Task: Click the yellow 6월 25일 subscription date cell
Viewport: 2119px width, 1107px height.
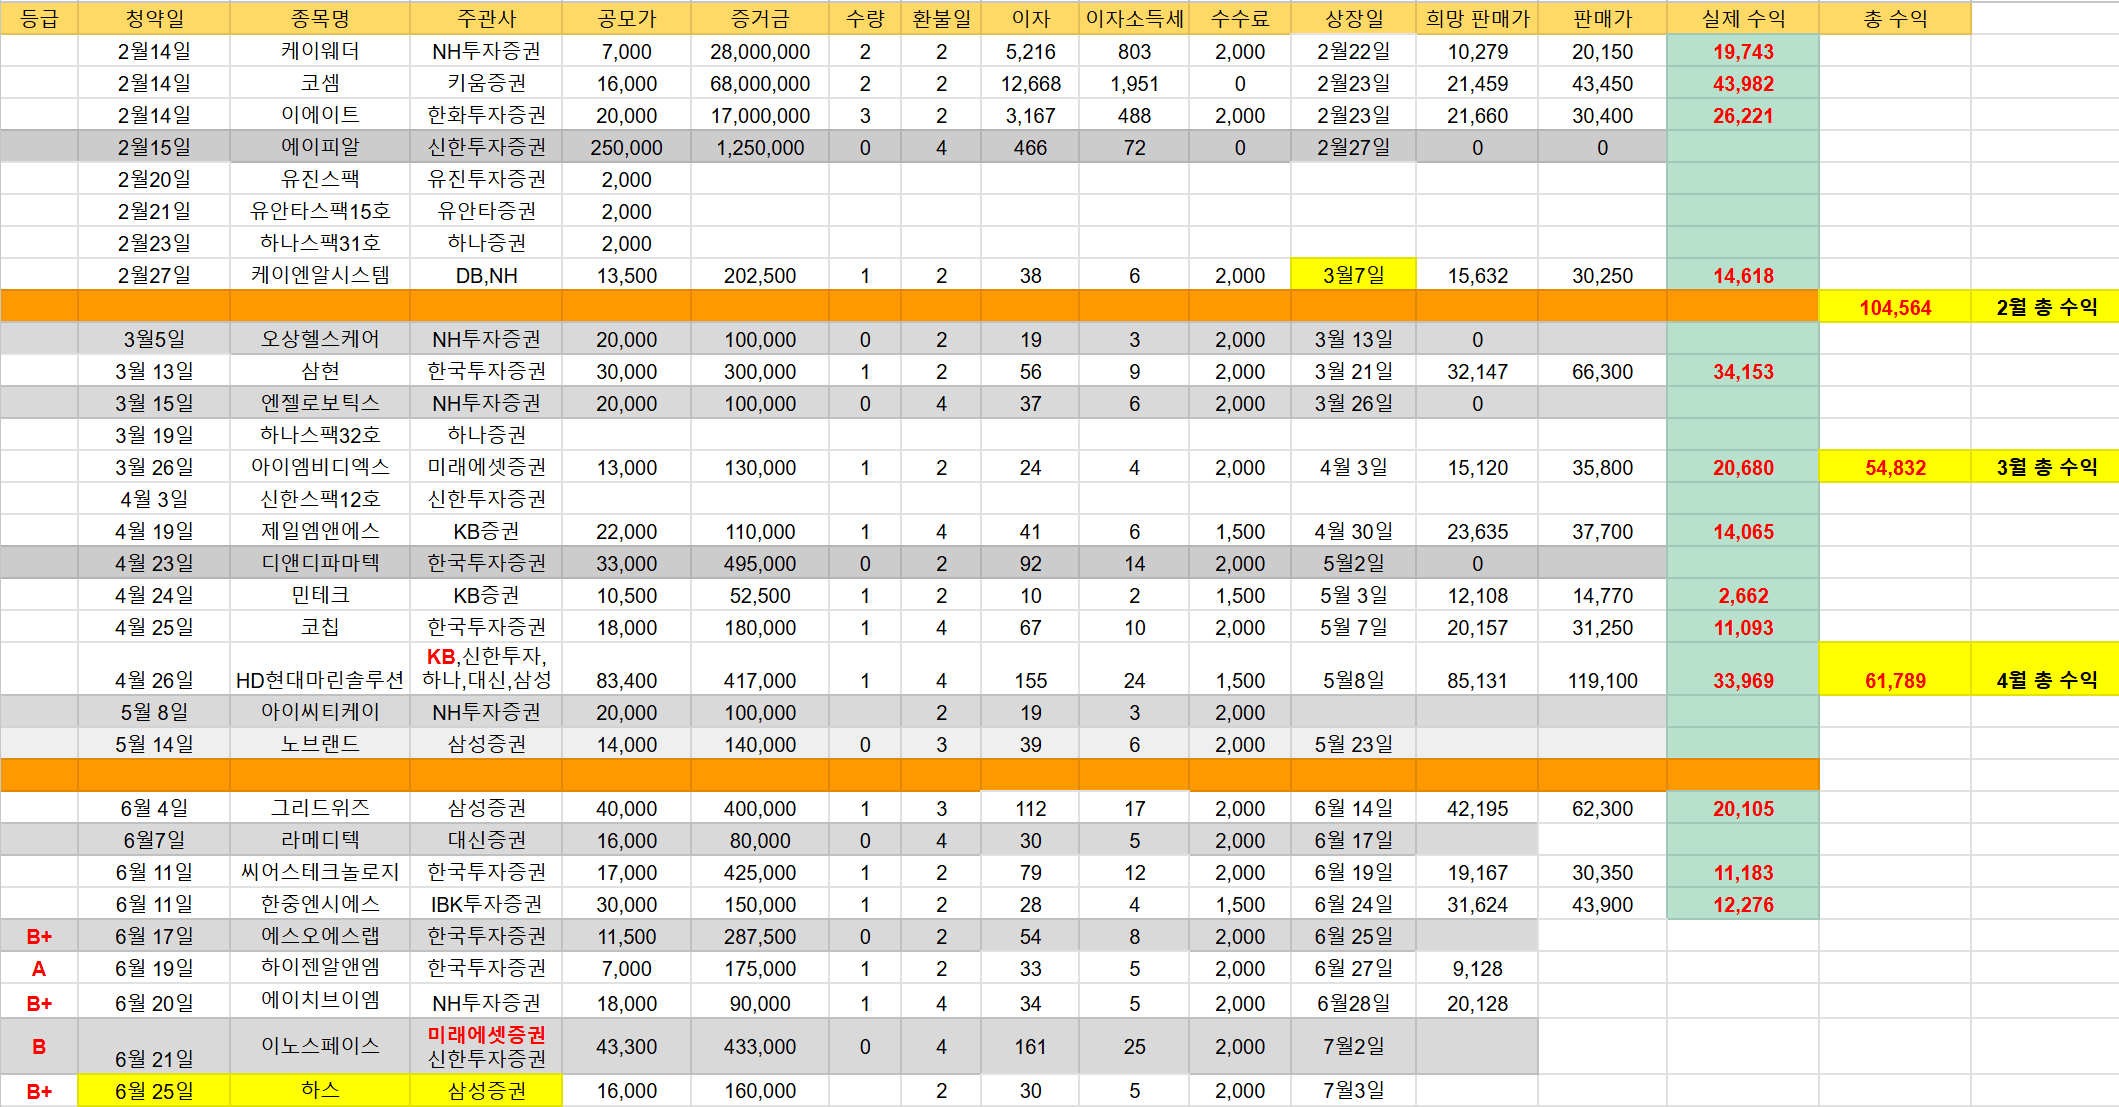Action: 154,1090
